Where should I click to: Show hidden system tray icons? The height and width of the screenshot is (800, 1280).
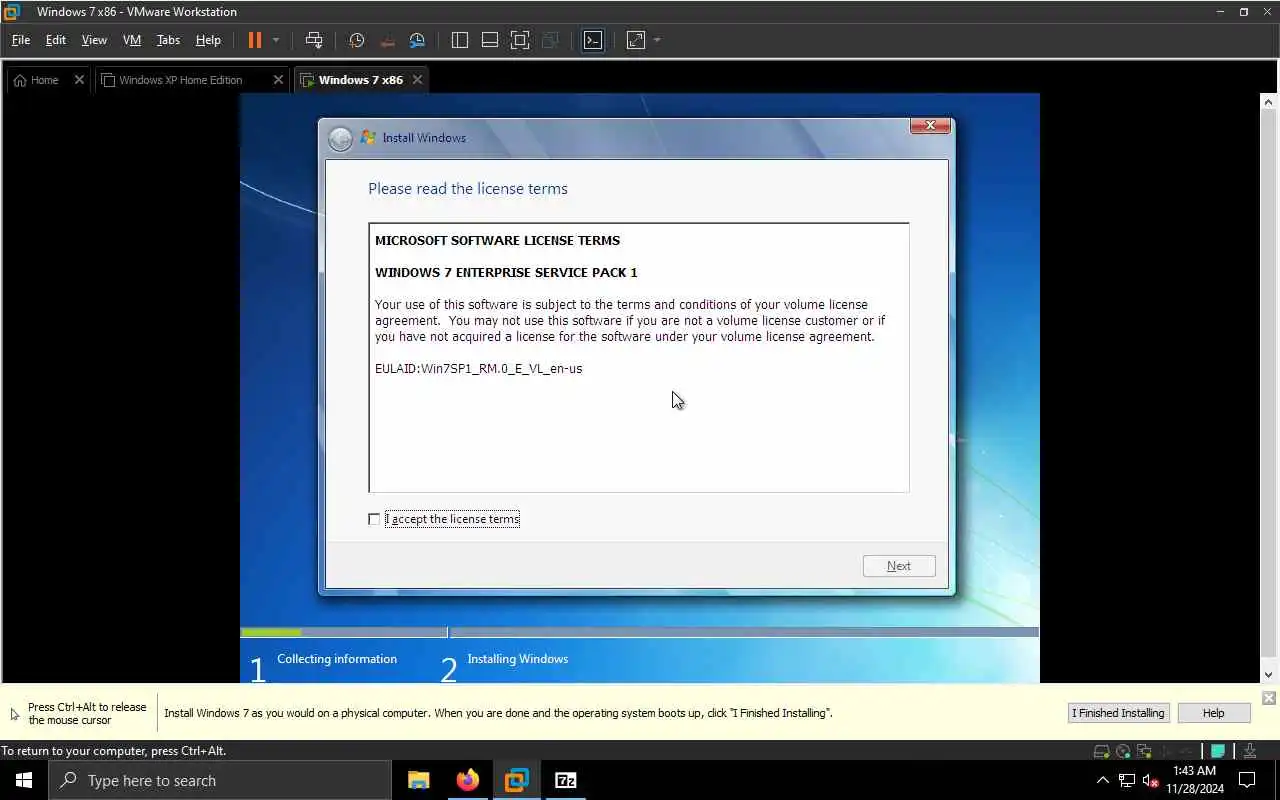(x=1102, y=780)
